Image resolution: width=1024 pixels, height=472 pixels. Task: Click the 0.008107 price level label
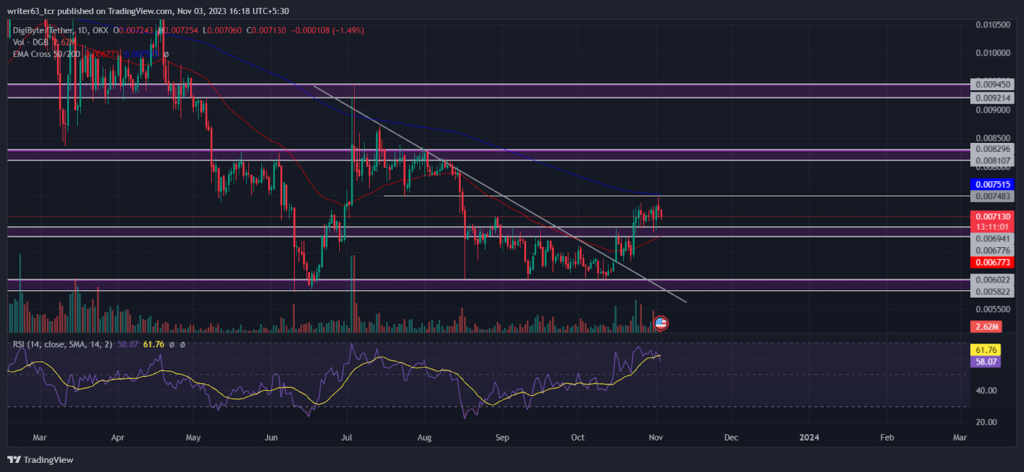click(991, 161)
